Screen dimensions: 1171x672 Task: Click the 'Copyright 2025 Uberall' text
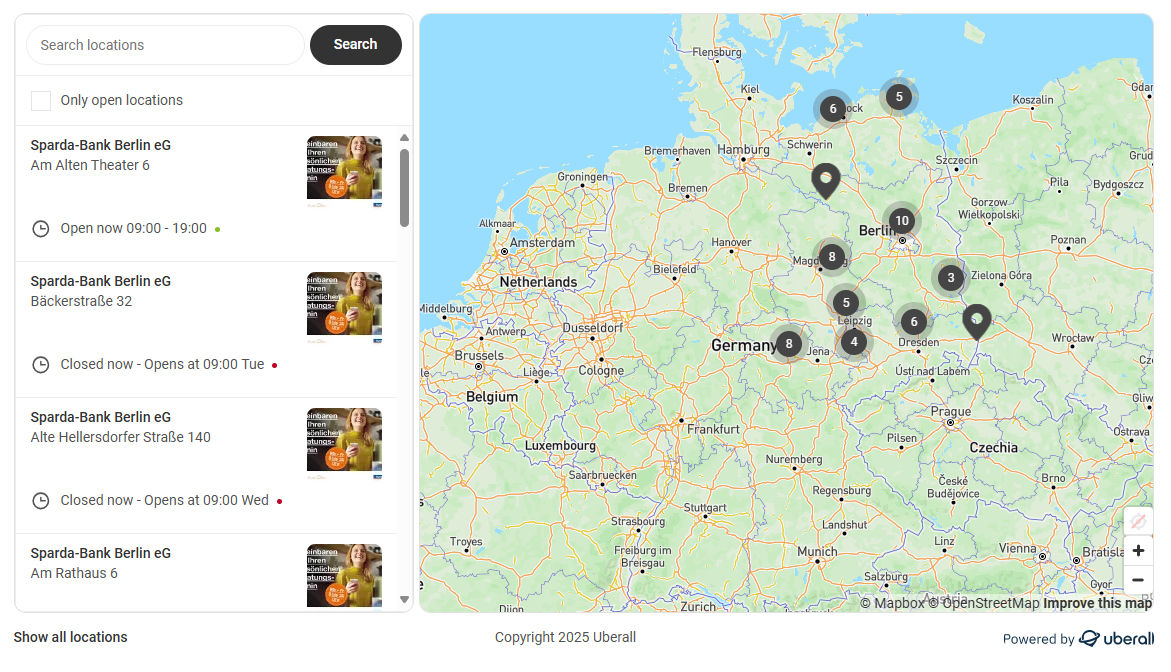click(x=565, y=637)
